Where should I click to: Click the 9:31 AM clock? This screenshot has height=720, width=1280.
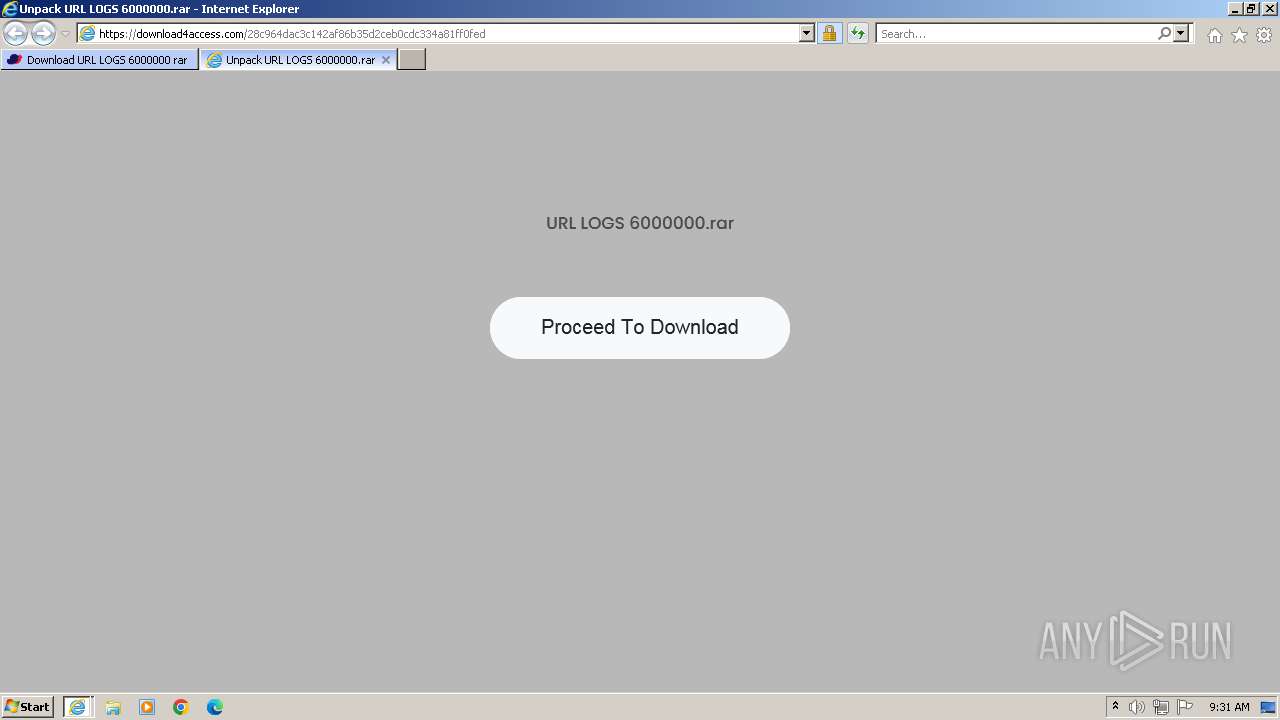point(1229,707)
